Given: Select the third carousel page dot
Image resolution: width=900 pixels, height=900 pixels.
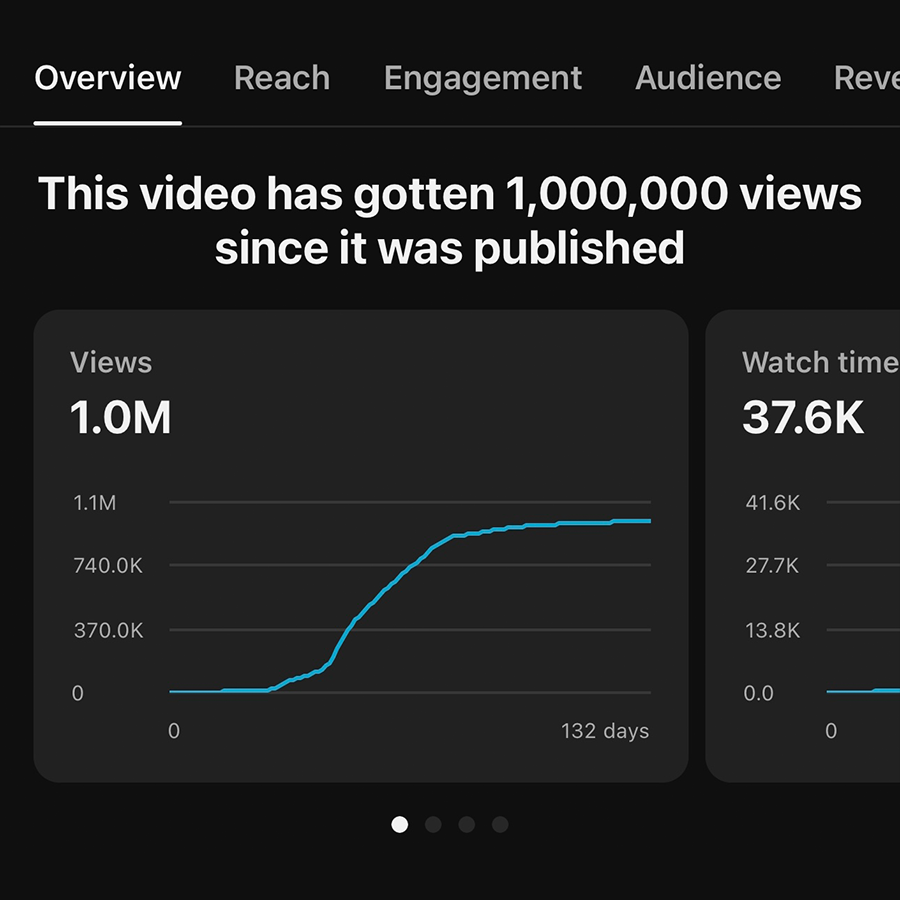Looking at the screenshot, I should [466, 824].
